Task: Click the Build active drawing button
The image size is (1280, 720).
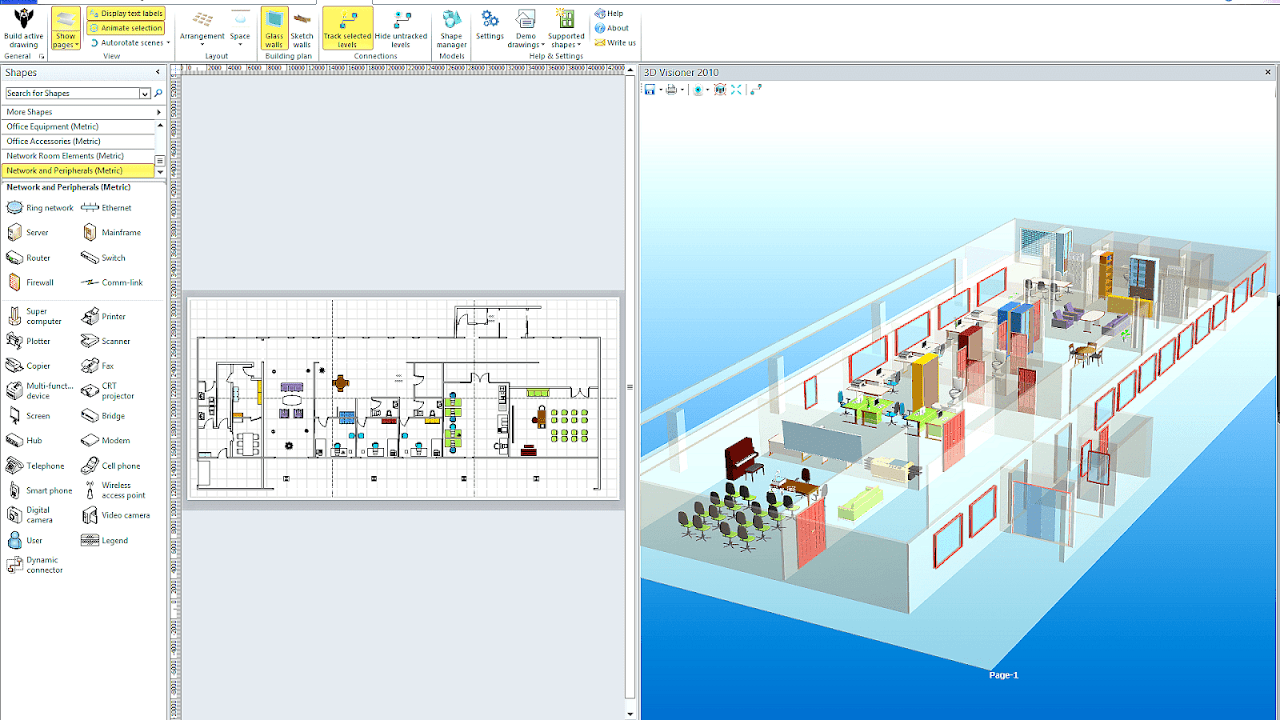Action: pos(23,28)
